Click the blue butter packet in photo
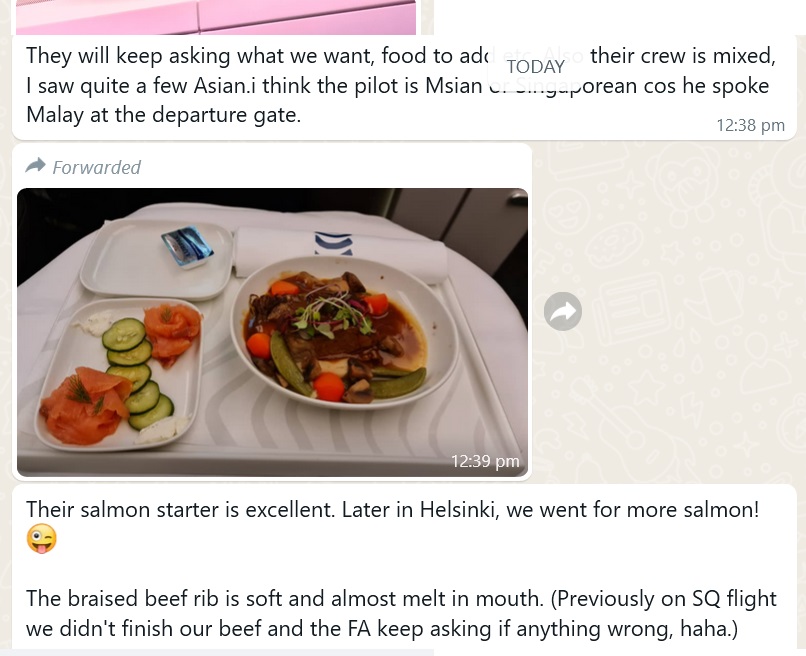Image resolution: width=806 pixels, height=656 pixels. pyautogui.click(x=187, y=247)
